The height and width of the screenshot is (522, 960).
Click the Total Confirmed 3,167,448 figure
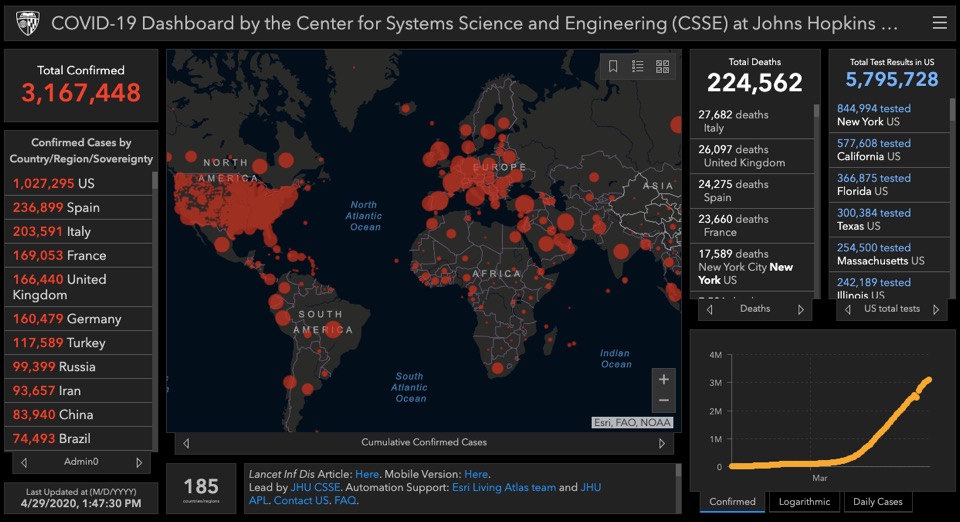81,93
